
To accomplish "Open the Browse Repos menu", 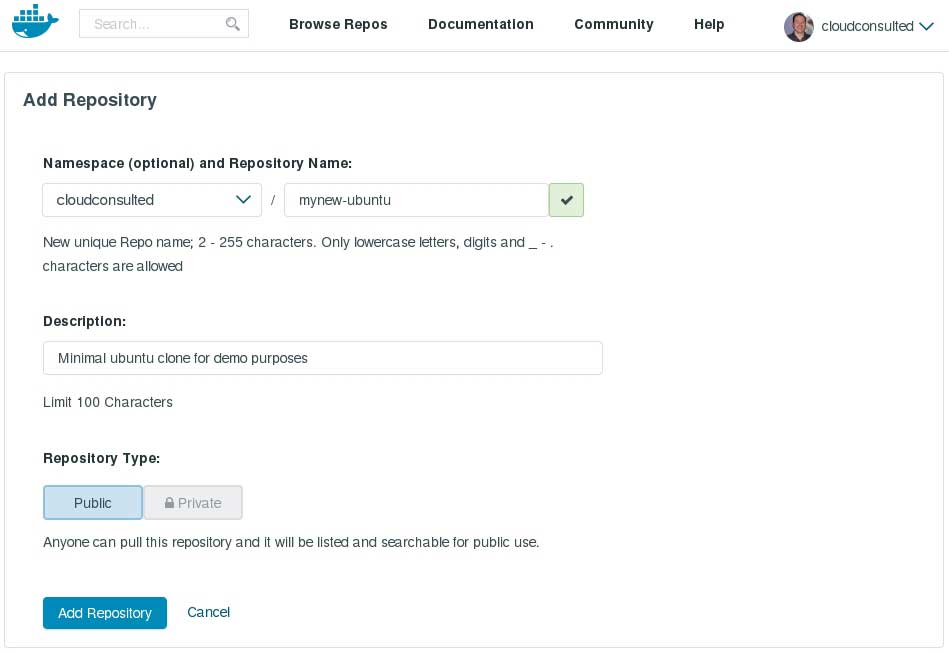I will click(338, 24).
